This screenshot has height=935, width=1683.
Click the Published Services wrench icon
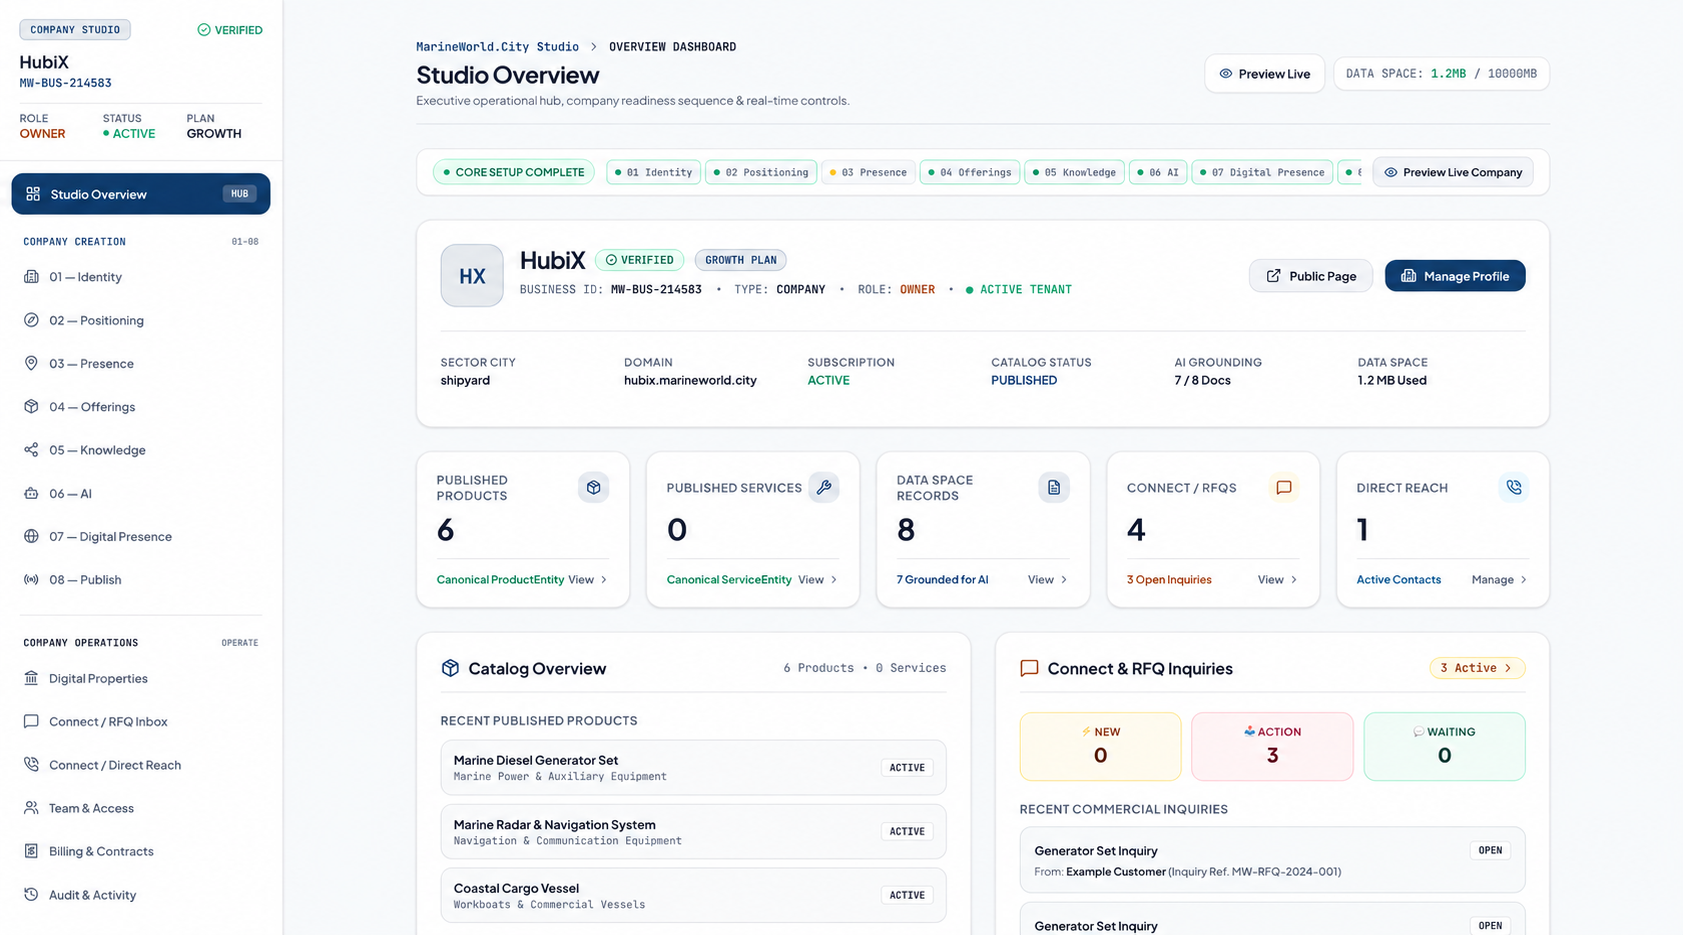coord(823,487)
